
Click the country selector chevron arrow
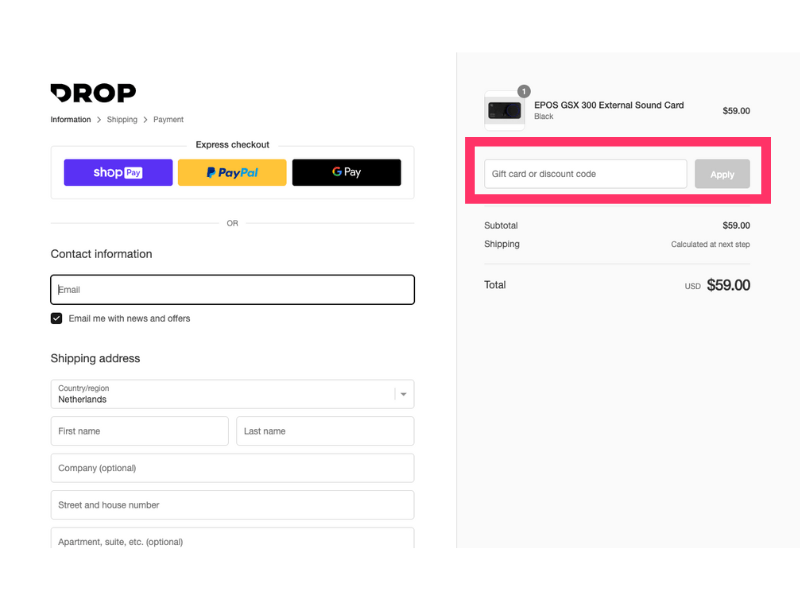click(404, 394)
